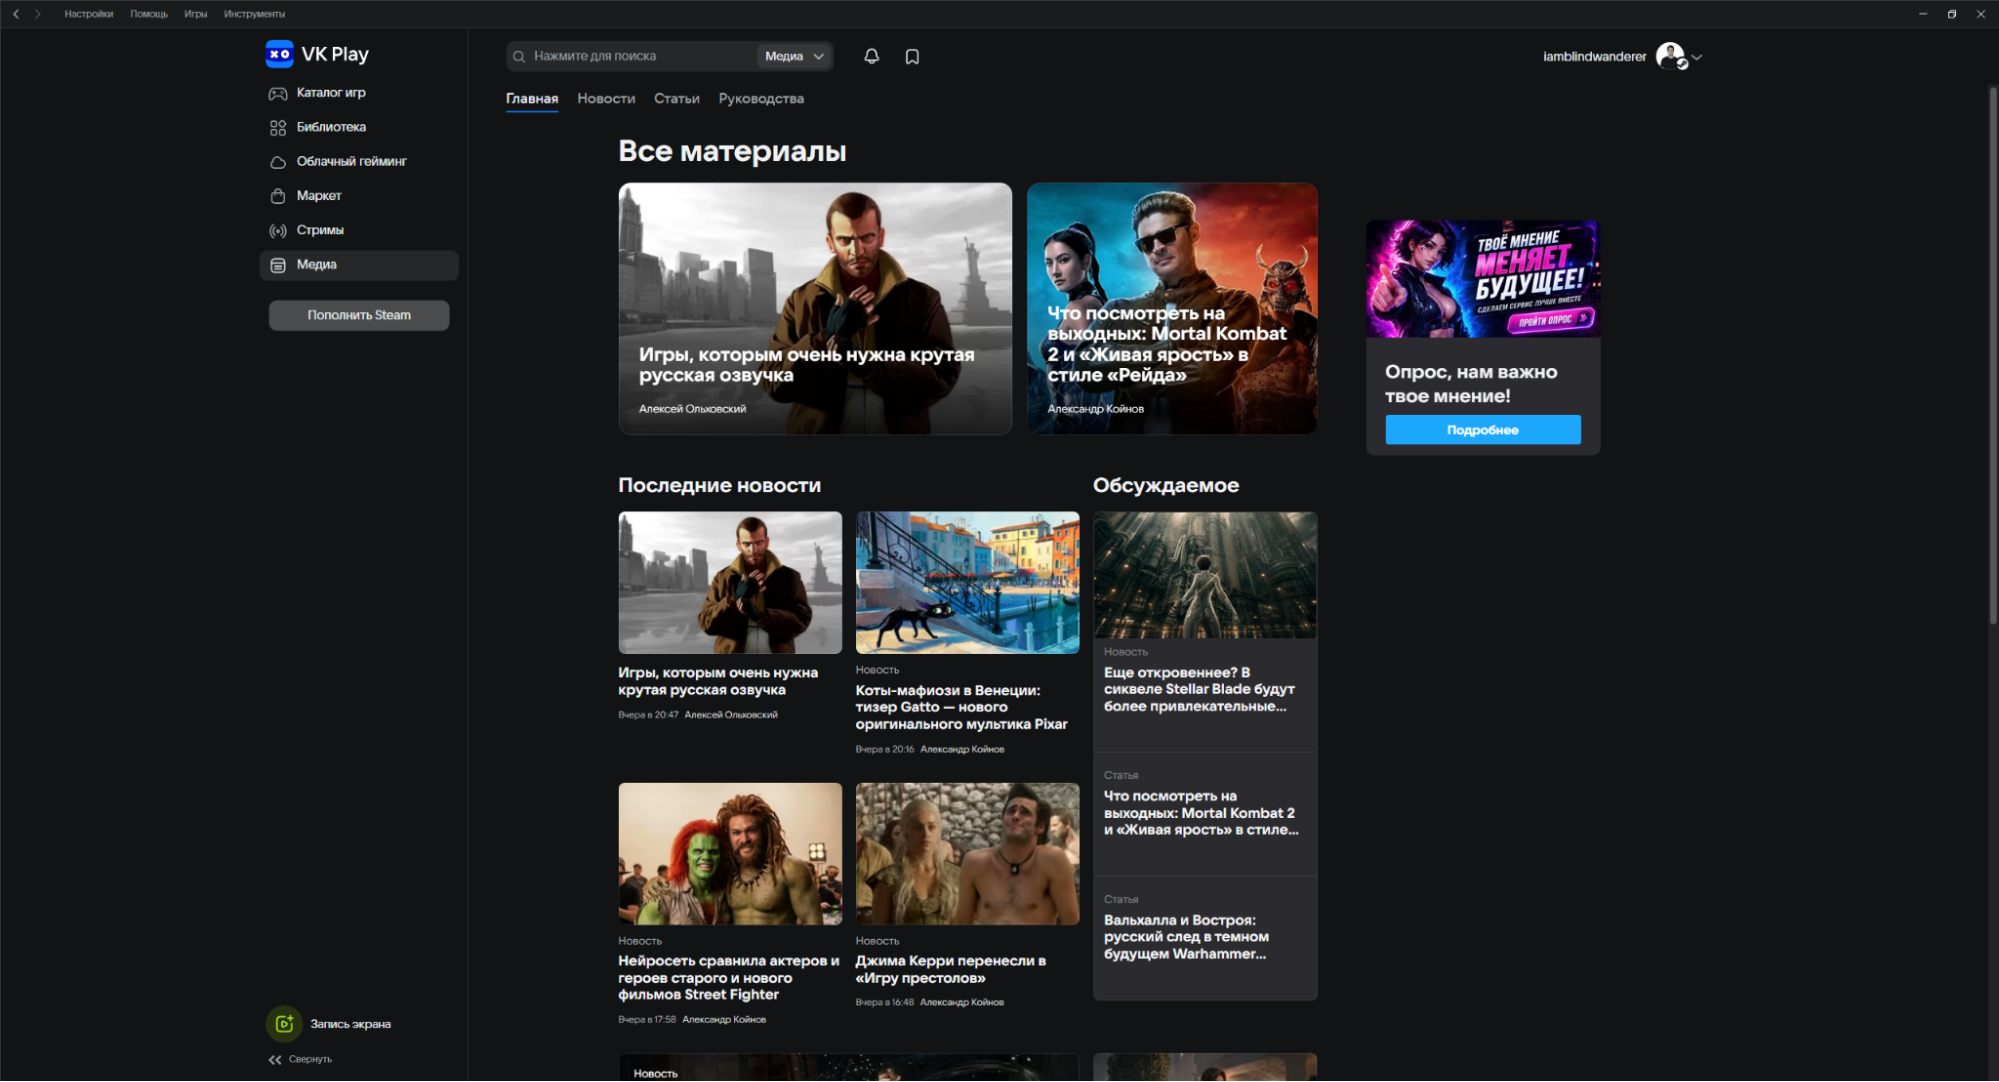Open the Стримы broadcast icon

pos(278,231)
